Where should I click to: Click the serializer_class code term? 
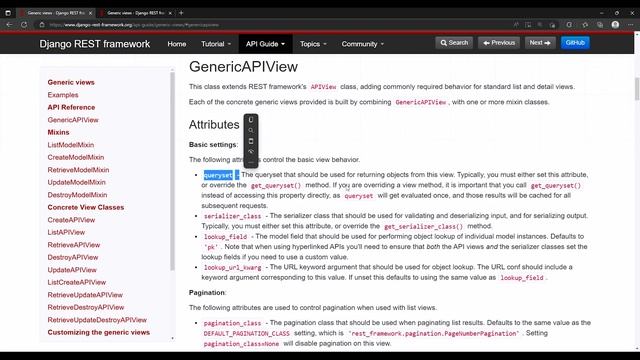coord(232,216)
